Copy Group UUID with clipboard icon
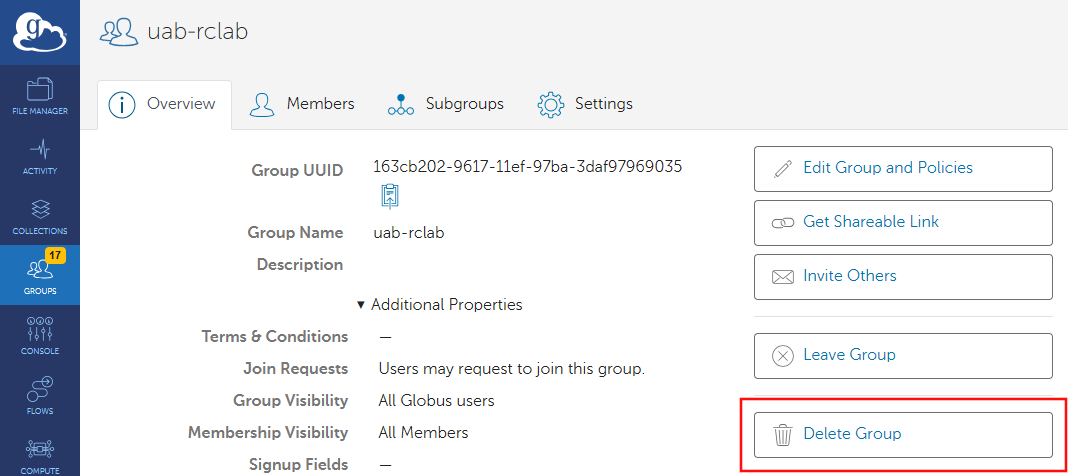 point(390,196)
